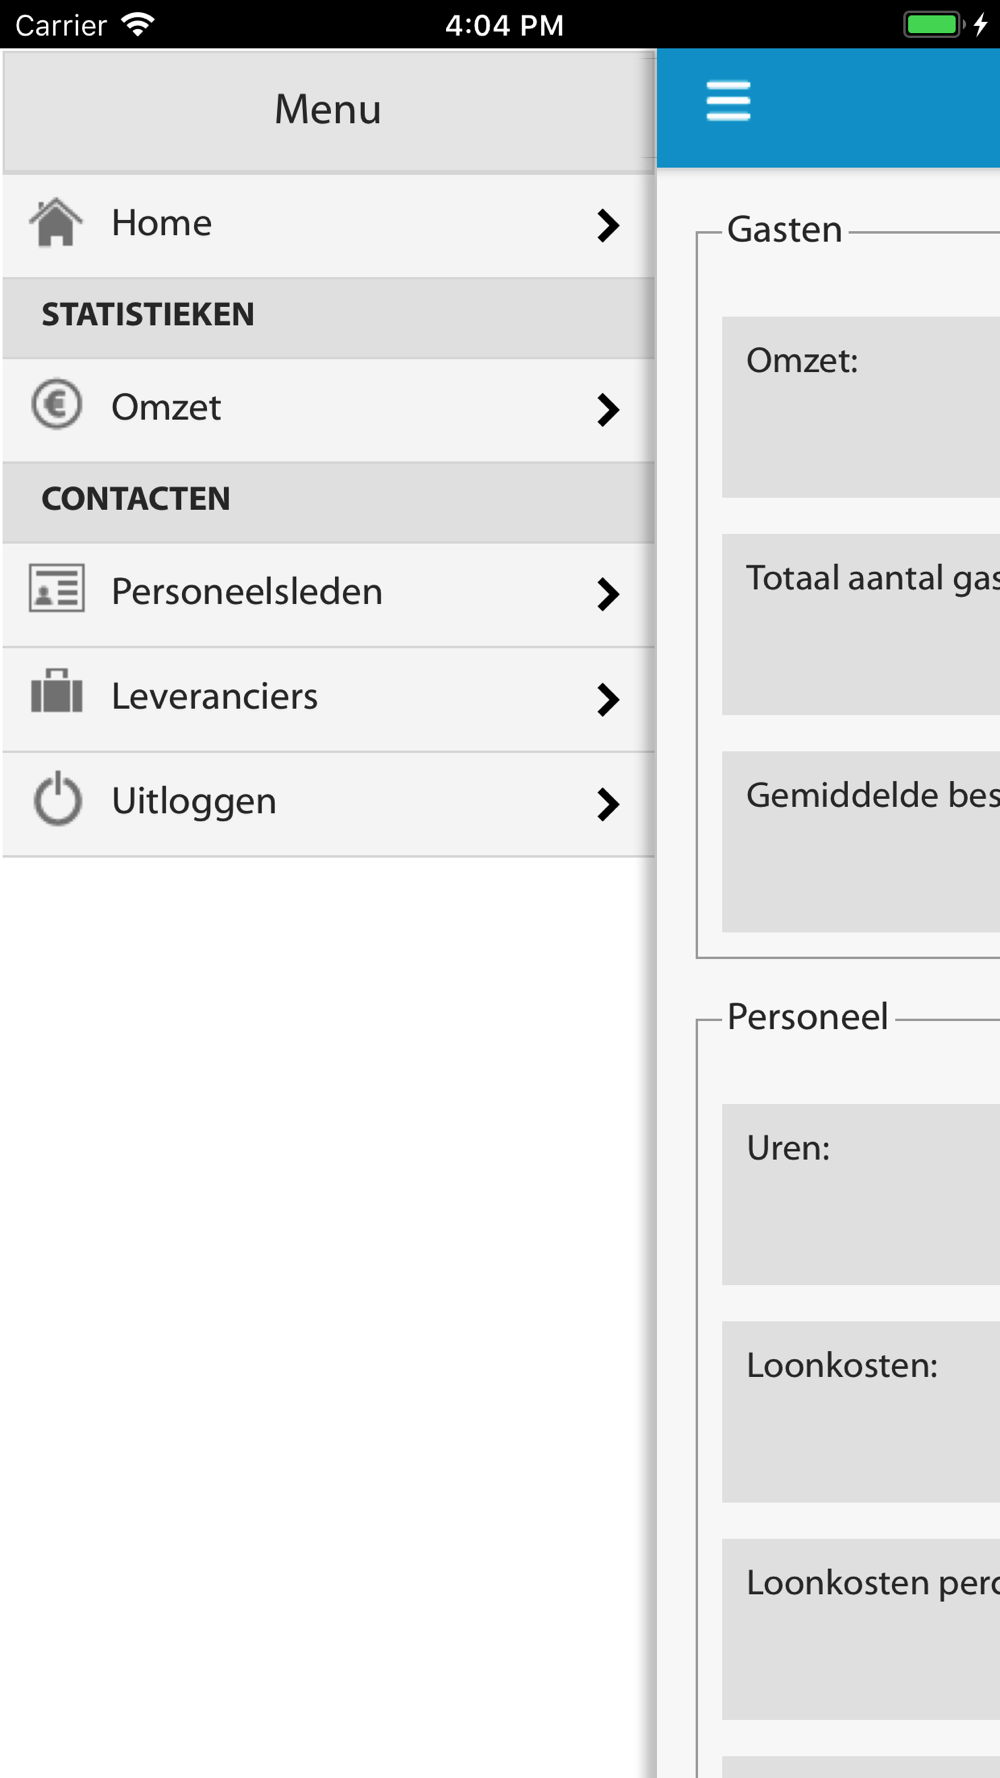The width and height of the screenshot is (1000, 1778).
Task: Open the Home menu item
Action: click(162, 223)
